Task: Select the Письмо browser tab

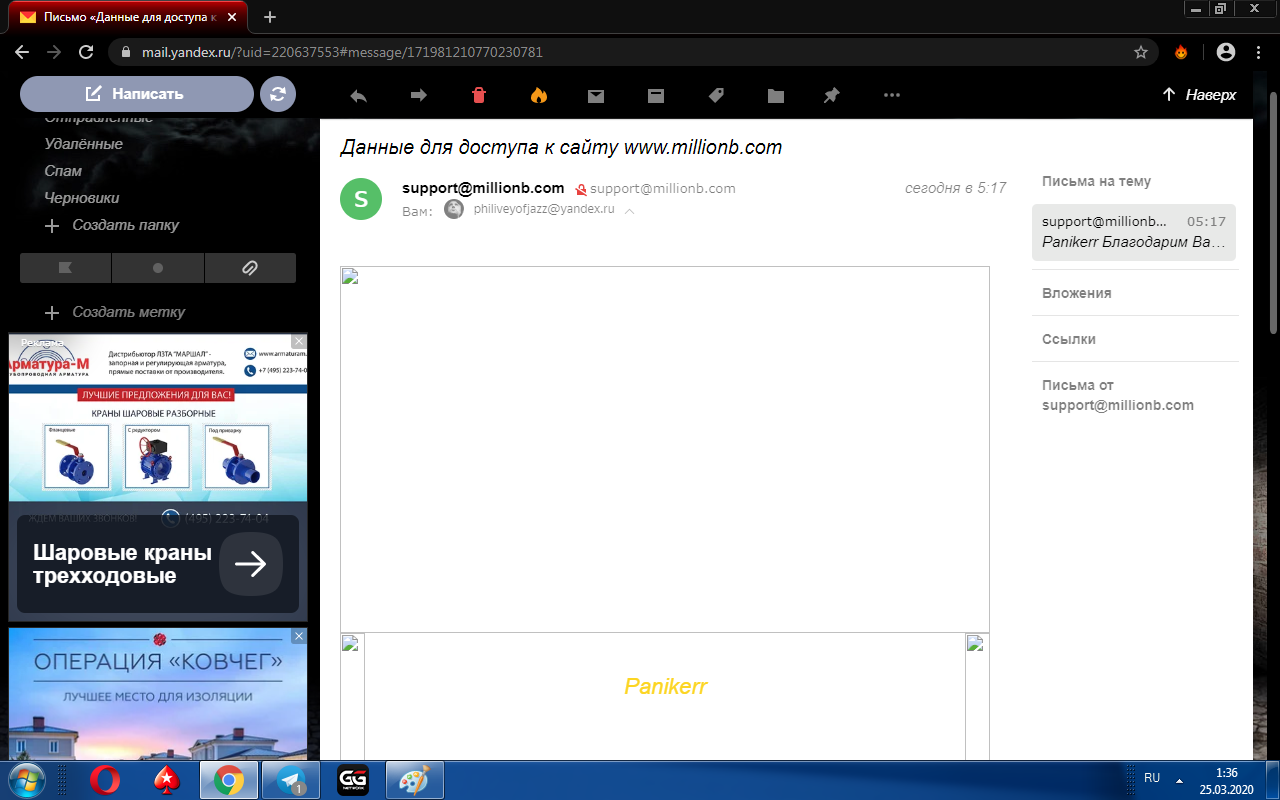Action: 128,17
